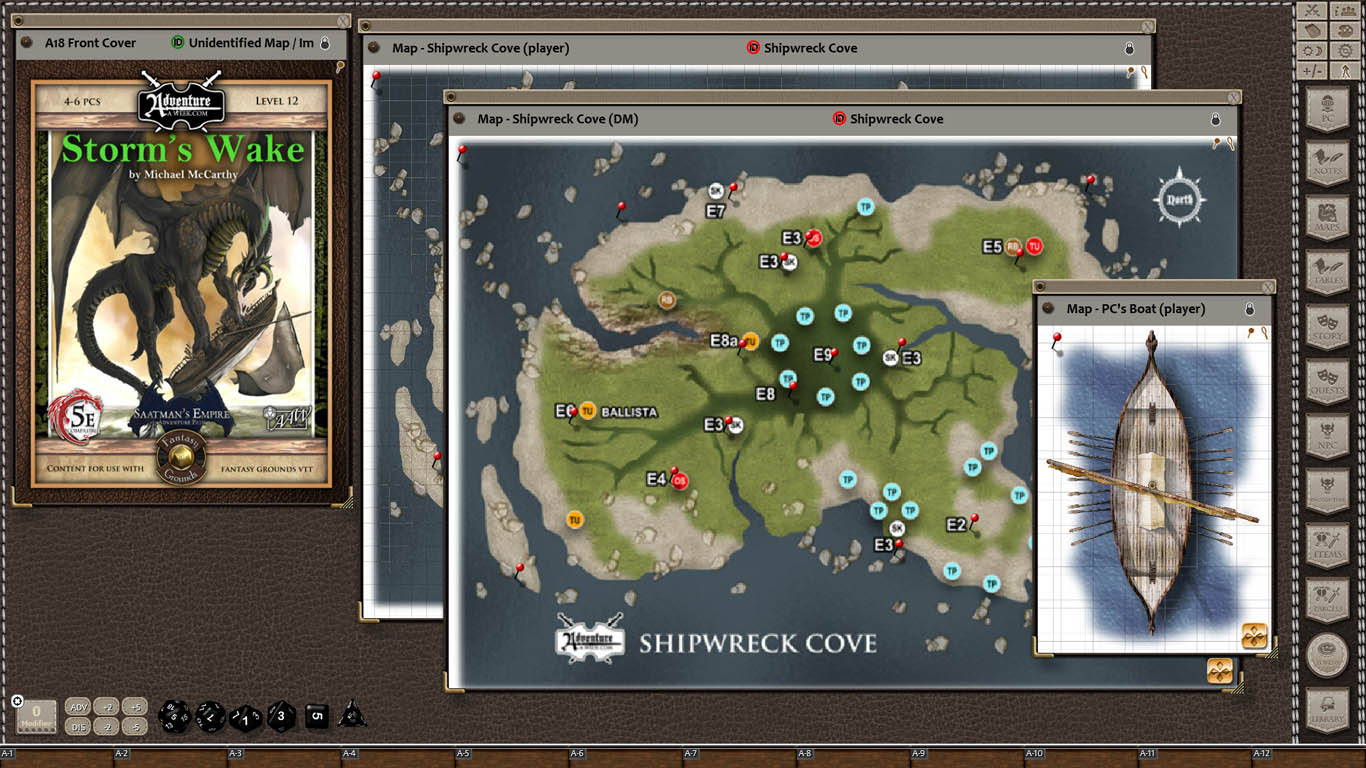Viewport: 1366px width, 768px height.
Task: Click the ADV advantage button
Action: [80, 706]
